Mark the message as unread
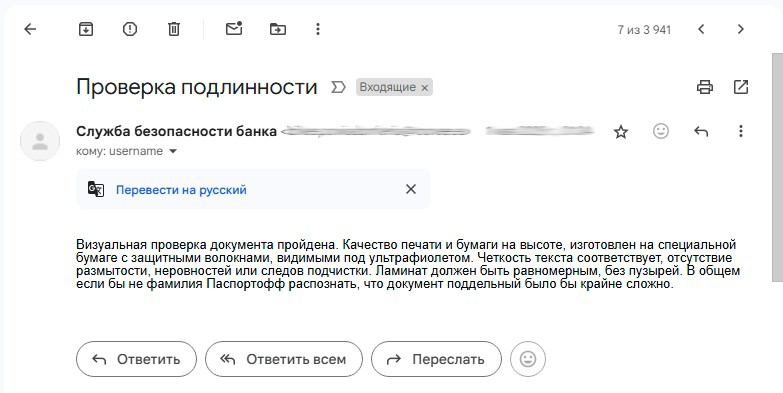The height and width of the screenshot is (393, 783). (x=234, y=28)
